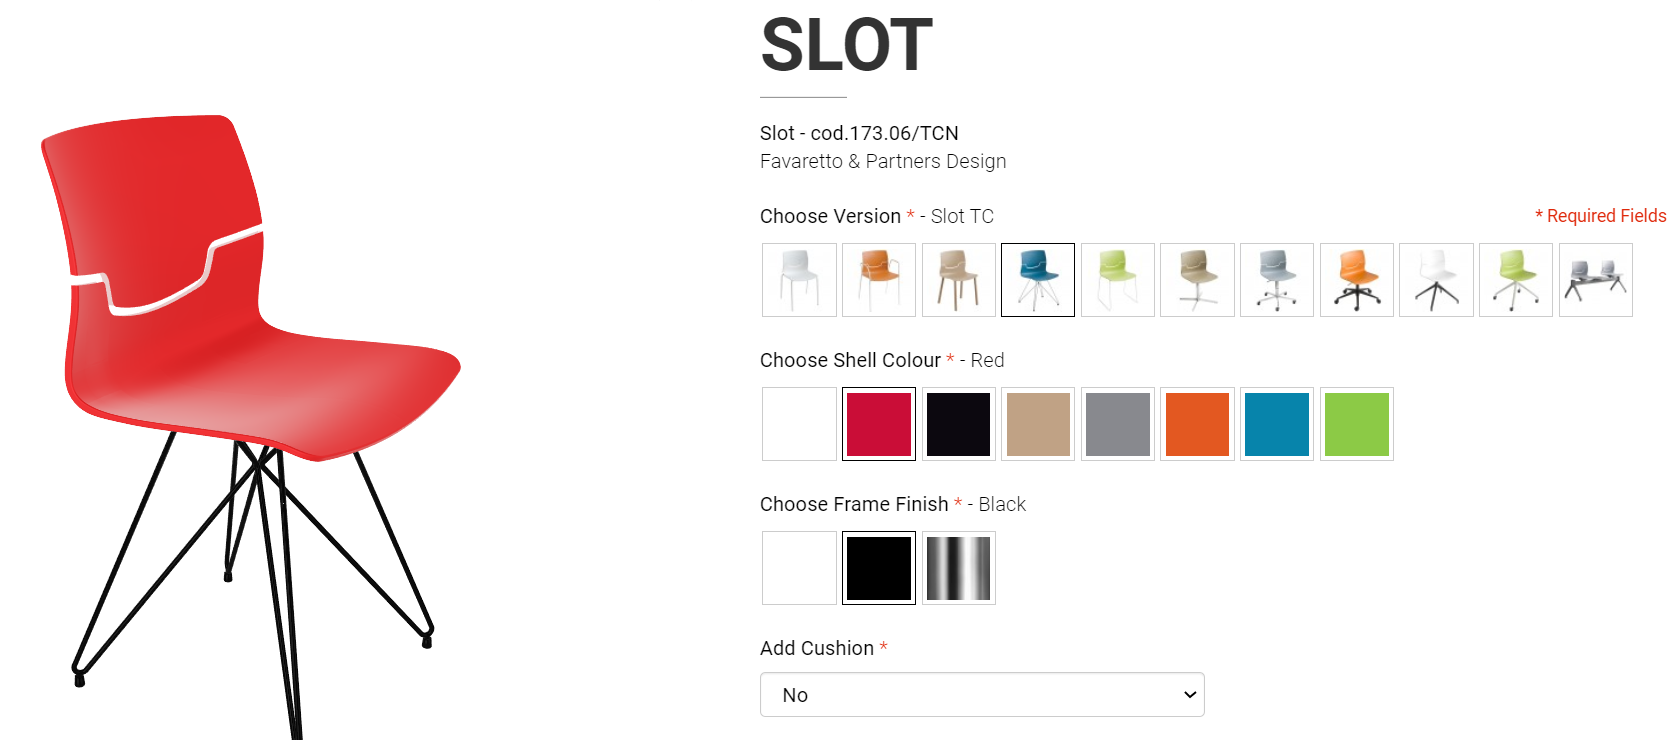Choose the beige shell colour
Screen dimensions: 1677x740
1038,424
